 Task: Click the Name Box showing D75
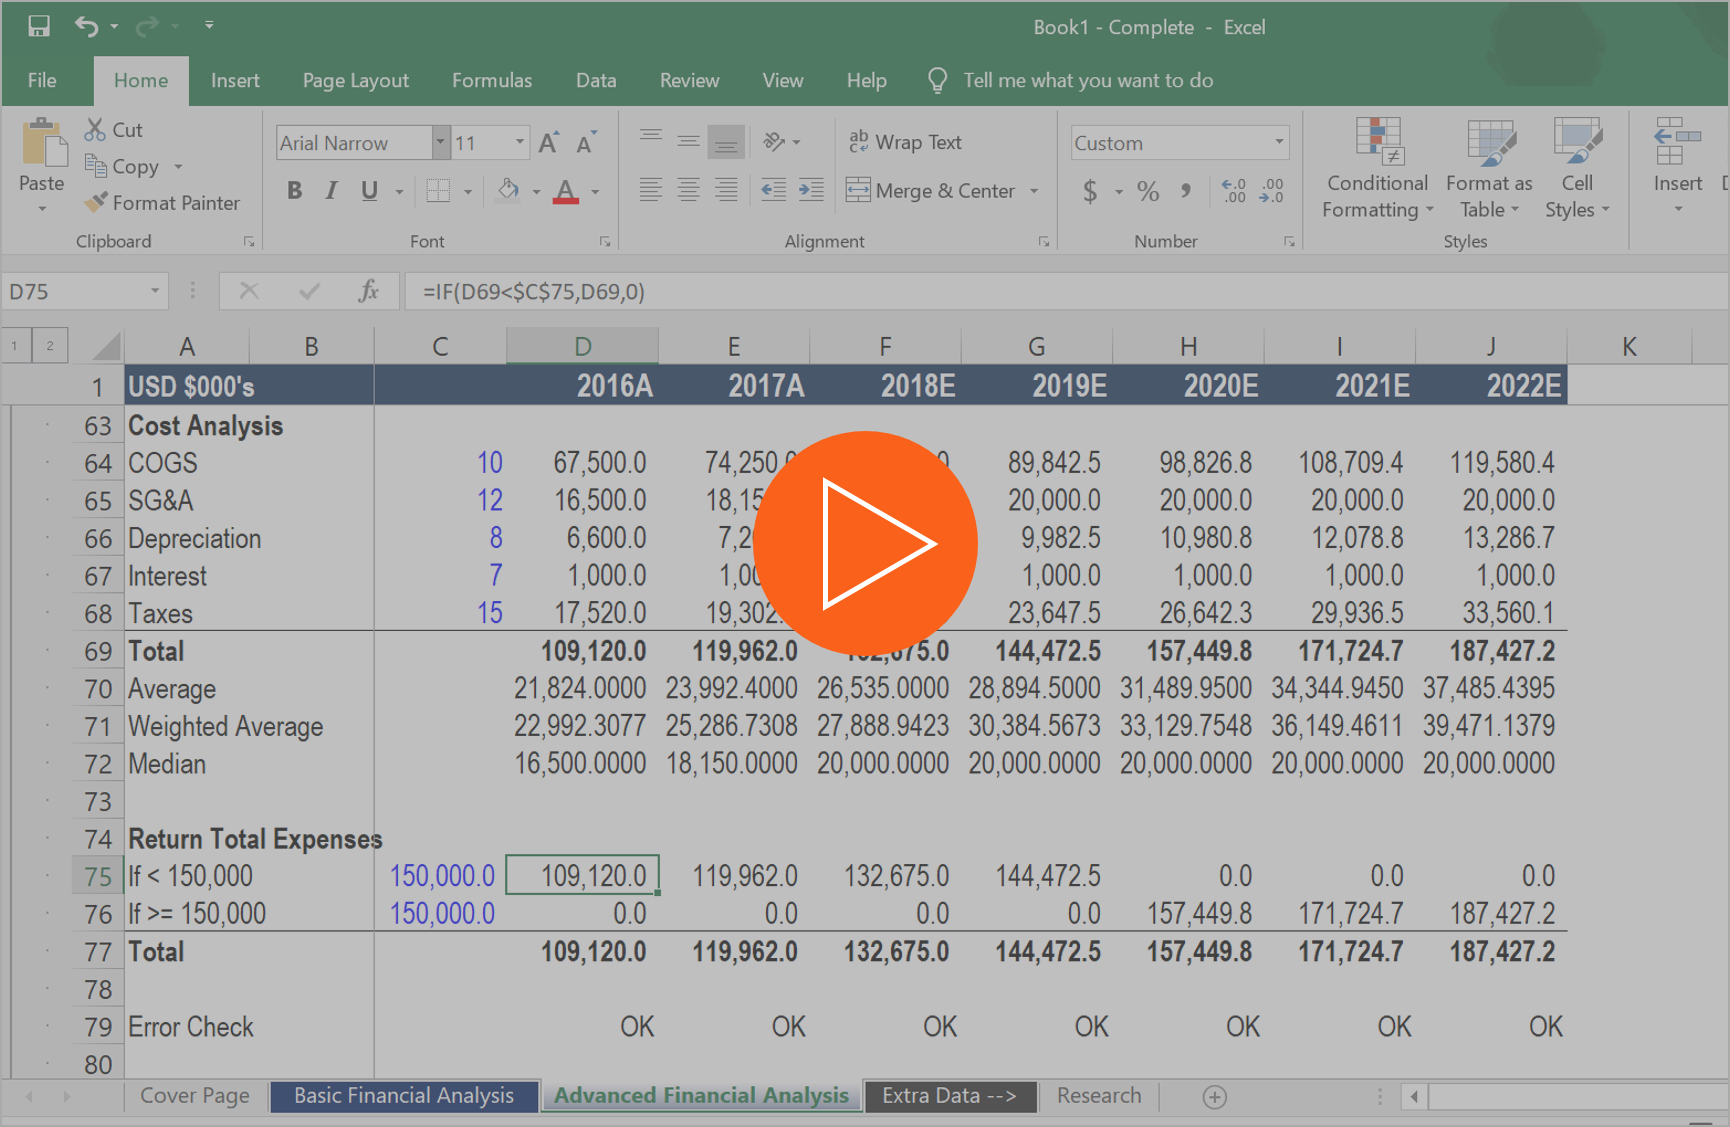point(70,291)
